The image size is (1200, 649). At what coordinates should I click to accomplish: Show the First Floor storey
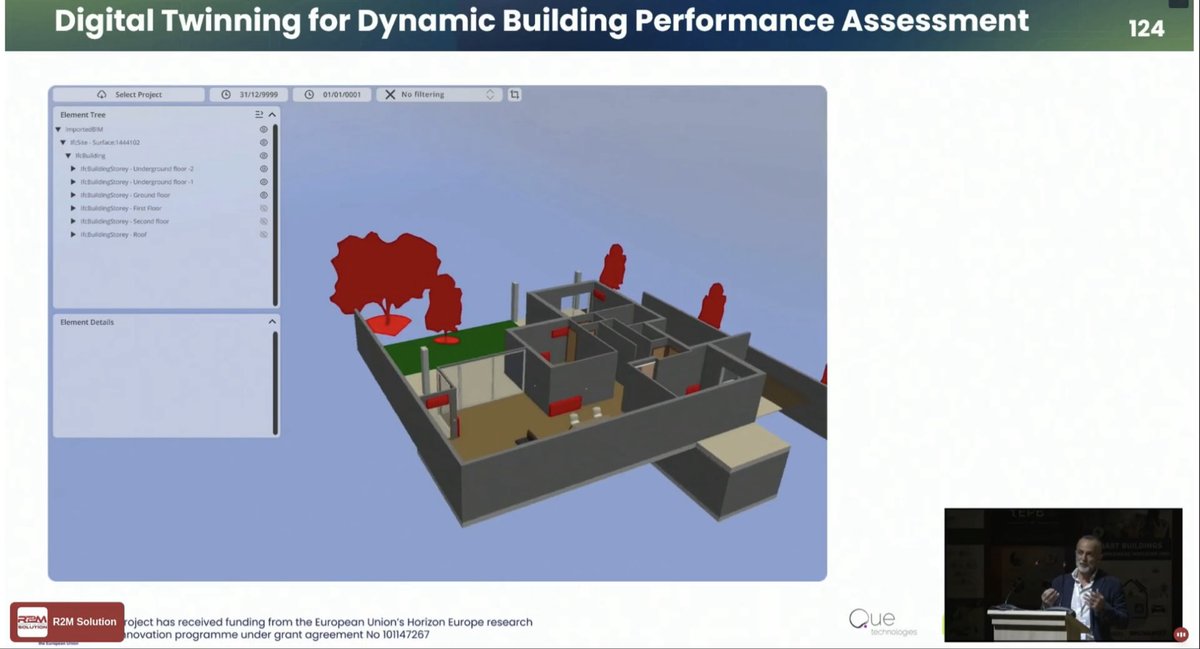coord(264,208)
